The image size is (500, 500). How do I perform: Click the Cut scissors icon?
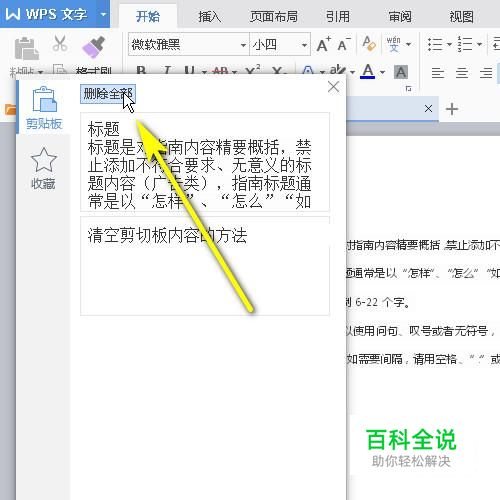(x=60, y=44)
